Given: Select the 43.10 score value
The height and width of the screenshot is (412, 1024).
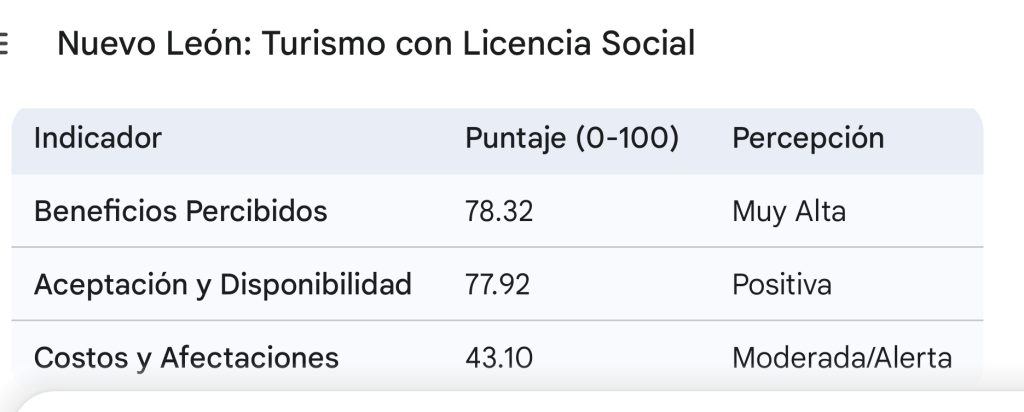Looking at the screenshot, I should tap(495, 358).
